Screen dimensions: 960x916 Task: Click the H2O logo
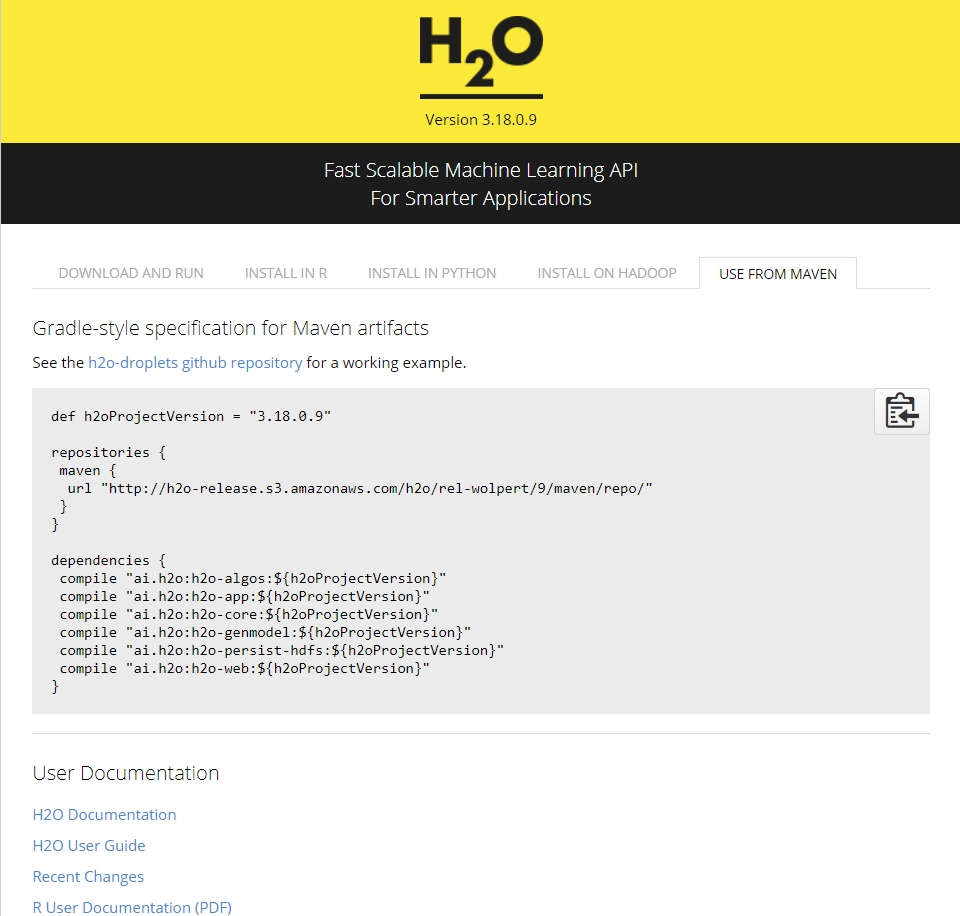(481, 56)
